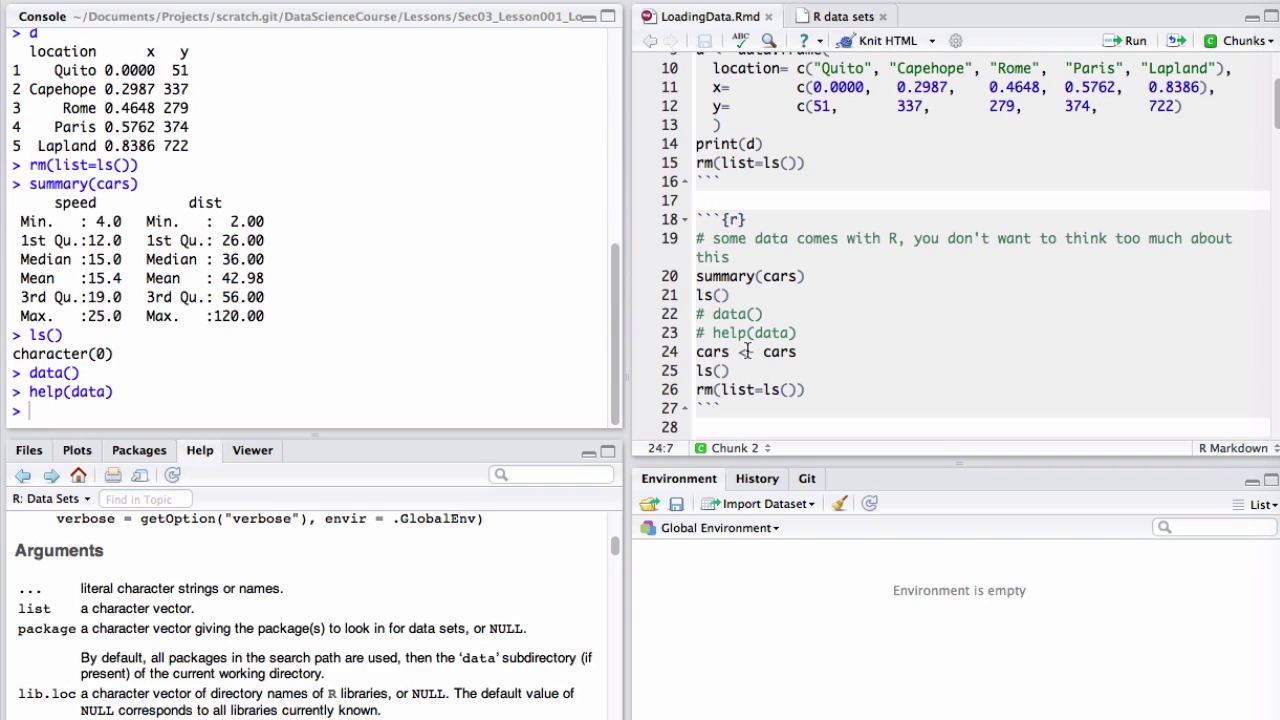Open Import Dataset dropdown
1280x720 pixels.
coord(758,504)
